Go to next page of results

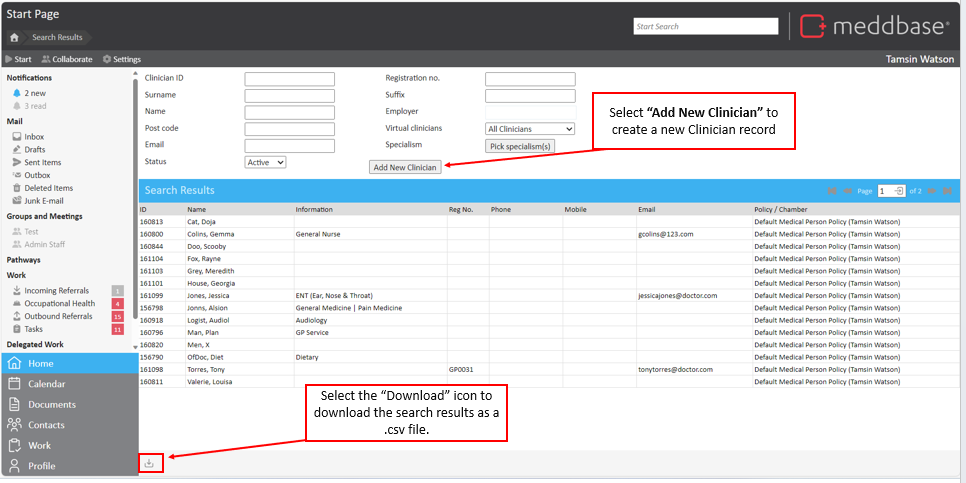click(932, 190)
